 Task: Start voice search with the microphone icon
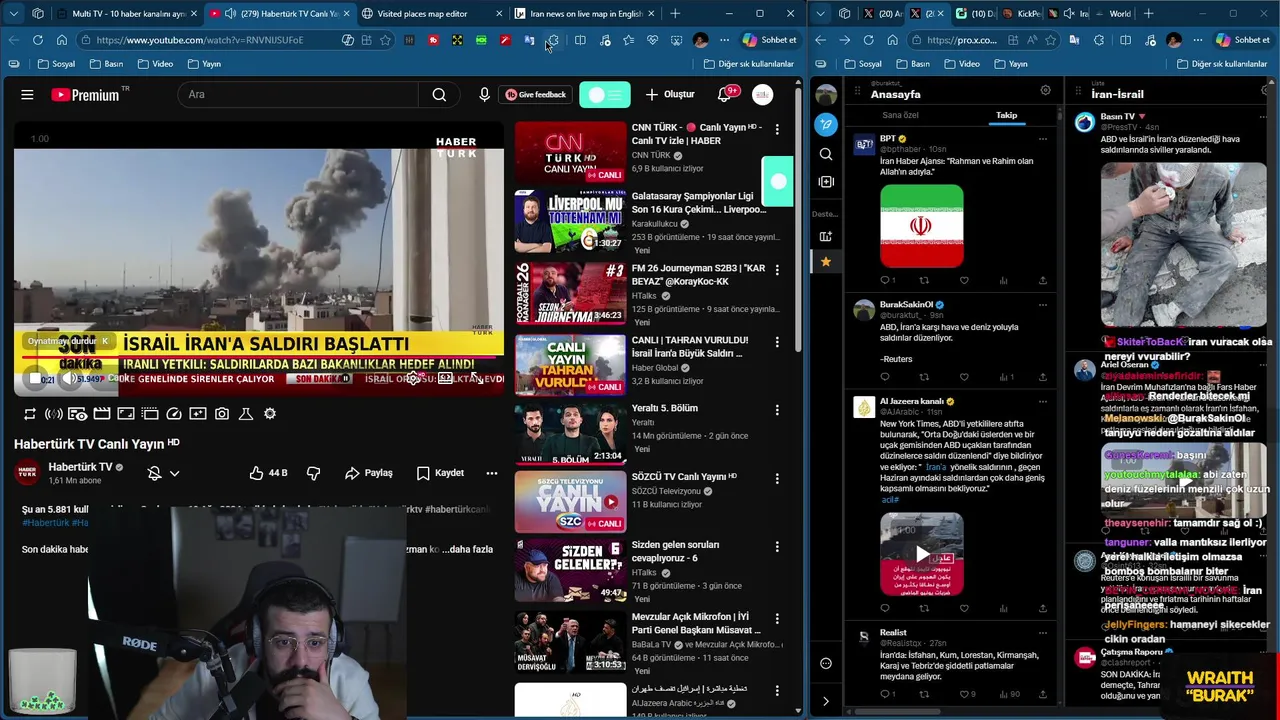(484, 94)
